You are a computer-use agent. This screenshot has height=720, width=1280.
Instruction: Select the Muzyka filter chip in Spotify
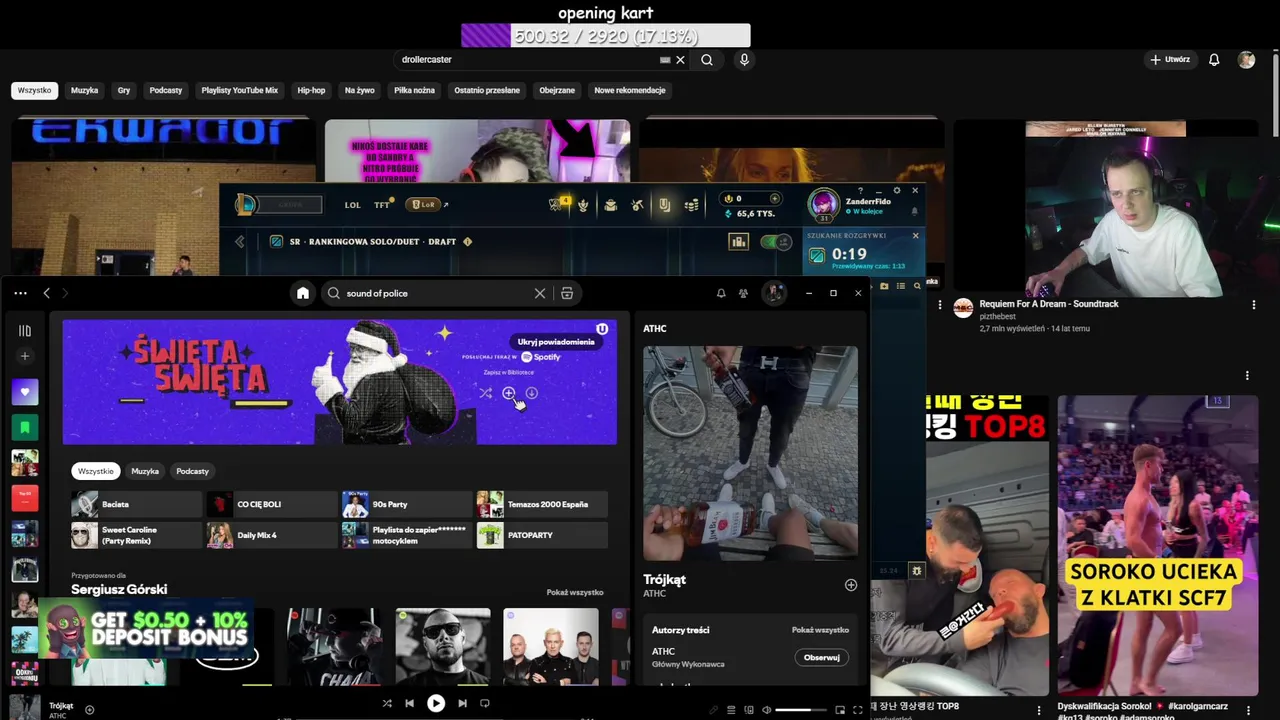coord(145,471)
